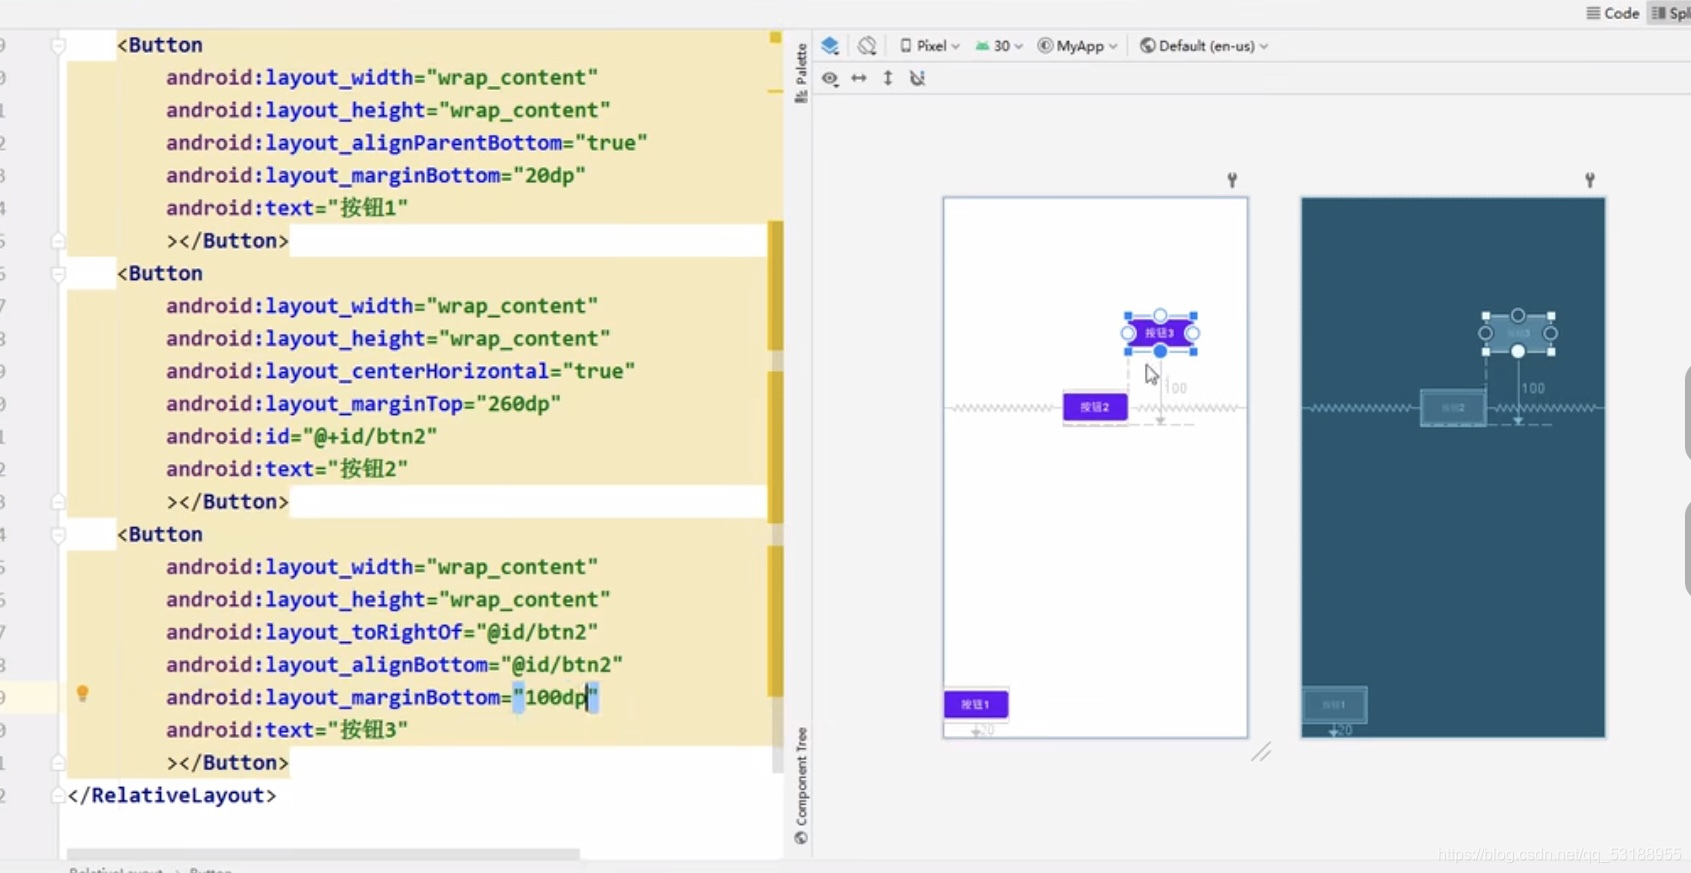1691x873 pixels.
Task: Click the clear constraints icon
Action: coord(917,78)
